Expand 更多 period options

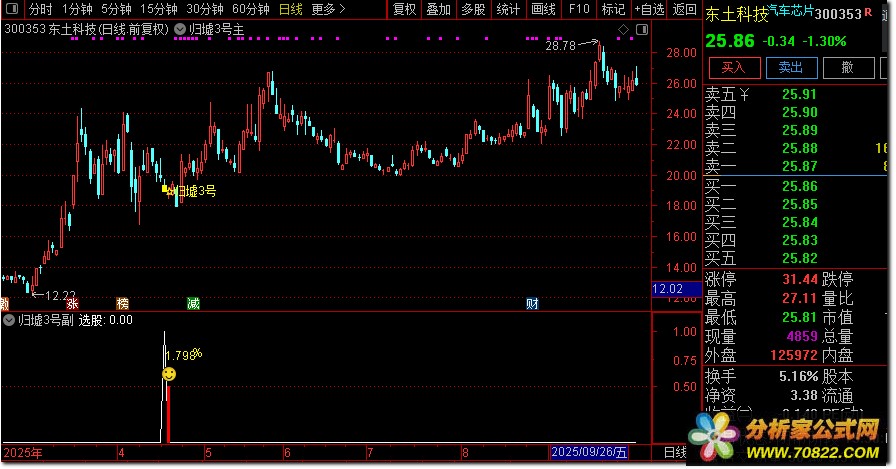pyautogui.click(x=328, y=9)
